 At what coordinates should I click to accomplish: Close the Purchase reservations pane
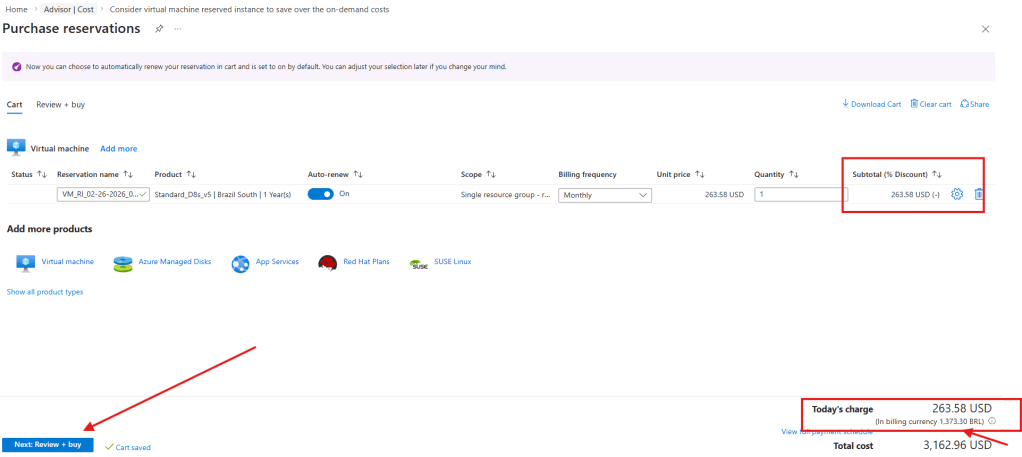tap(987, 29)
